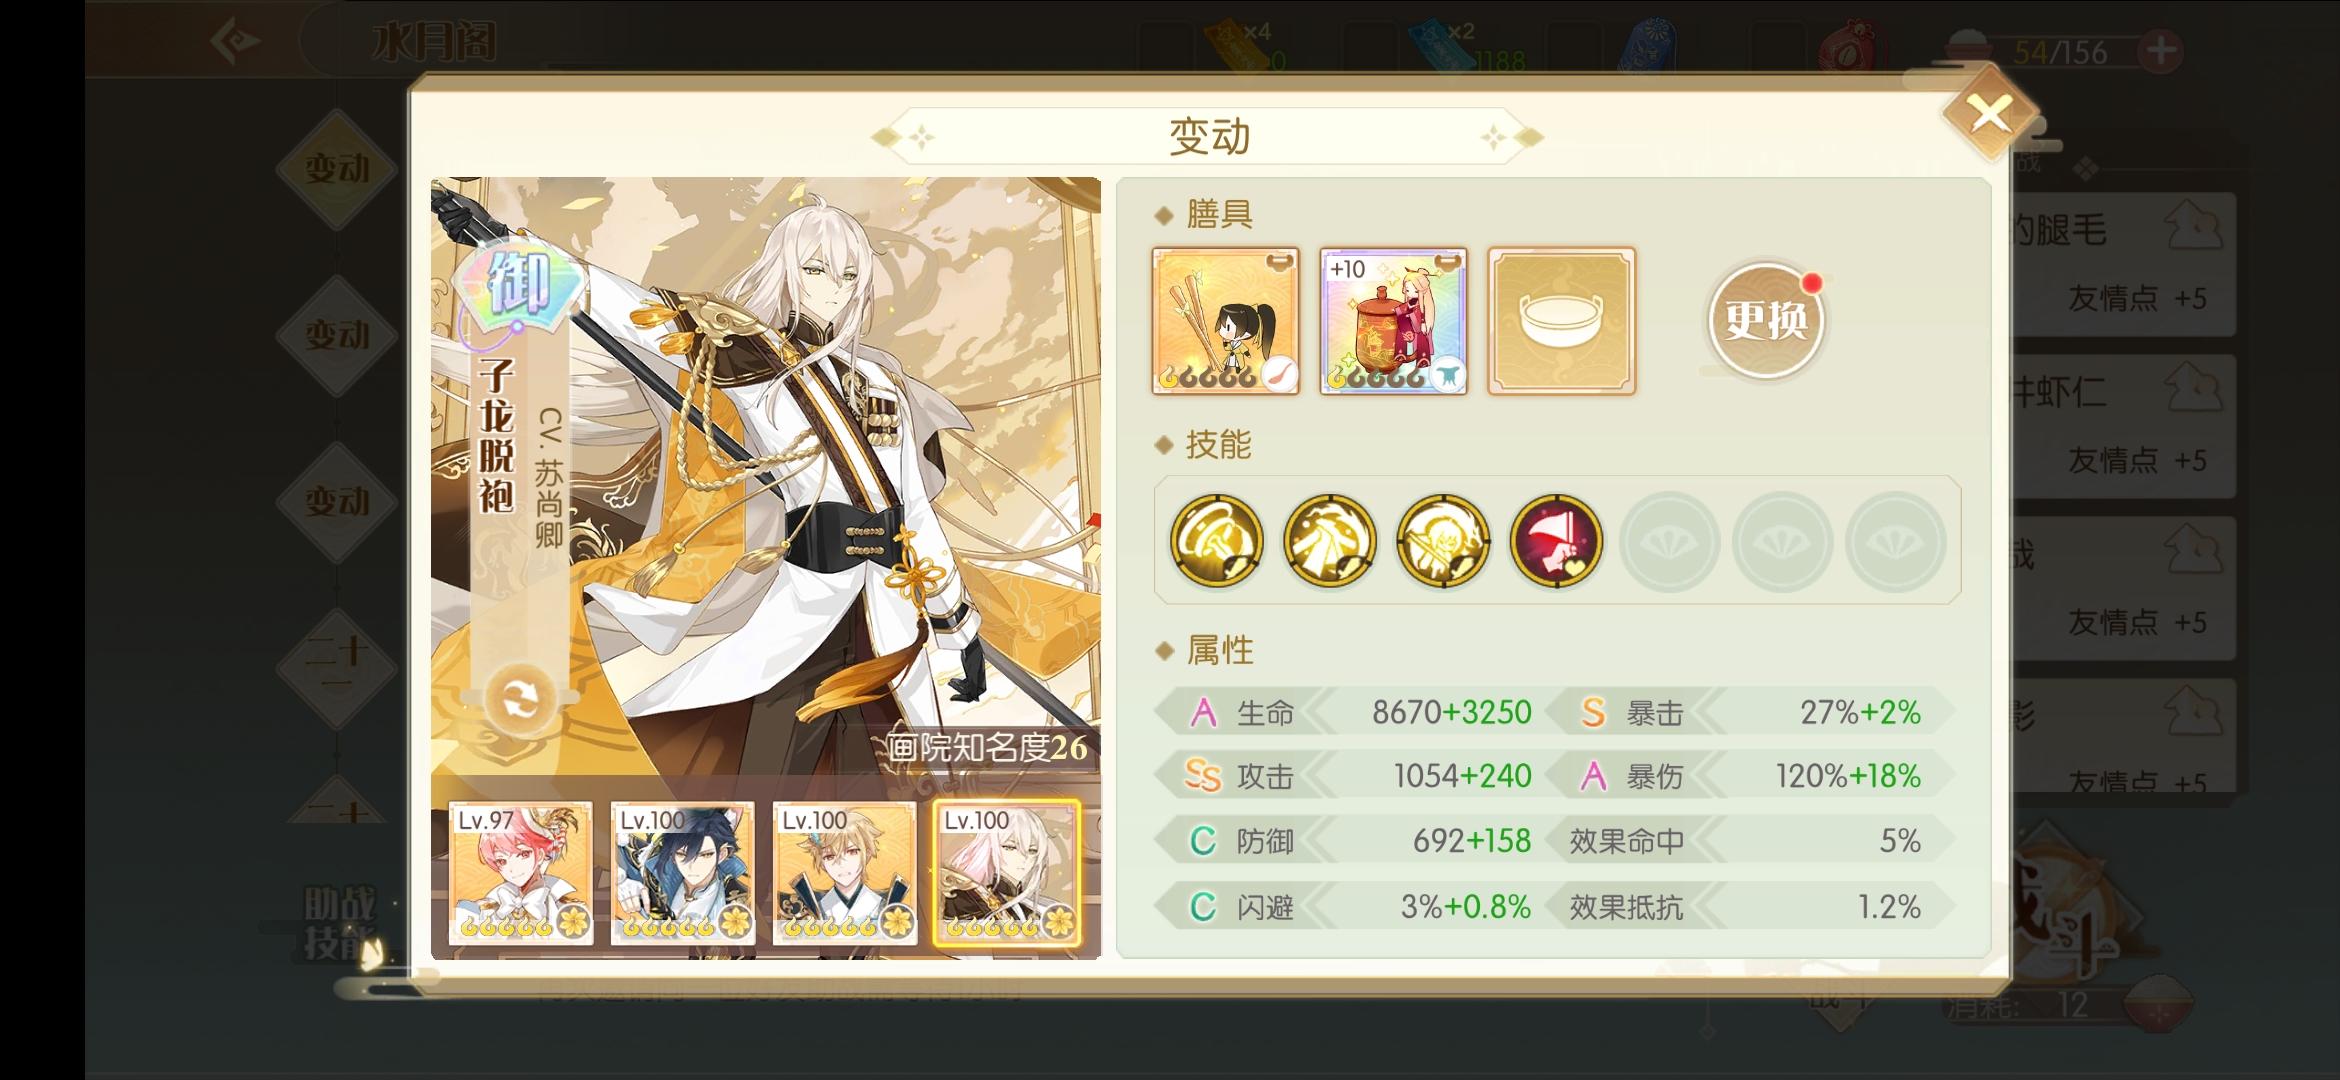Open the third golden skill icon
Viewport: 2340px width, 1080px height.
click(1442, 541)
